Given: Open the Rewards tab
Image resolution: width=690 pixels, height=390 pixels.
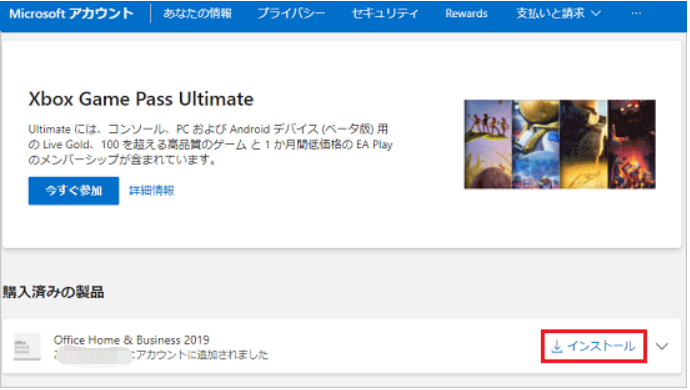Looking at the screenshot, I should click(466, 14).
